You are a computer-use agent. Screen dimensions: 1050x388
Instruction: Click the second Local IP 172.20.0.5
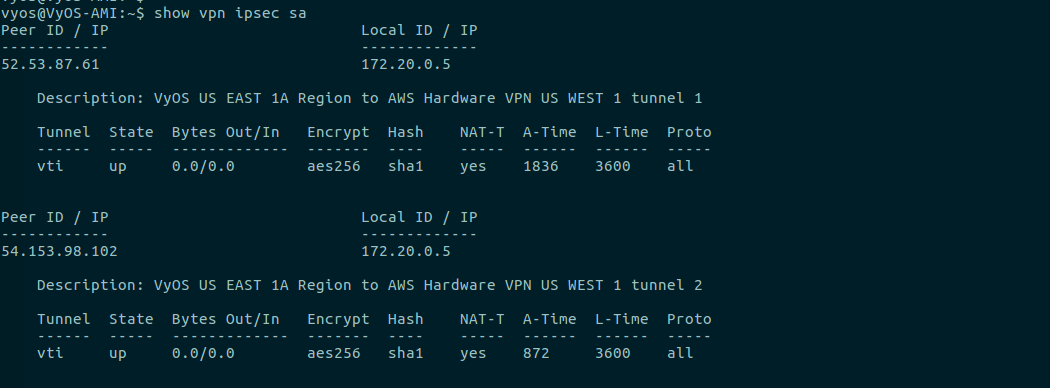coord(406,251)
